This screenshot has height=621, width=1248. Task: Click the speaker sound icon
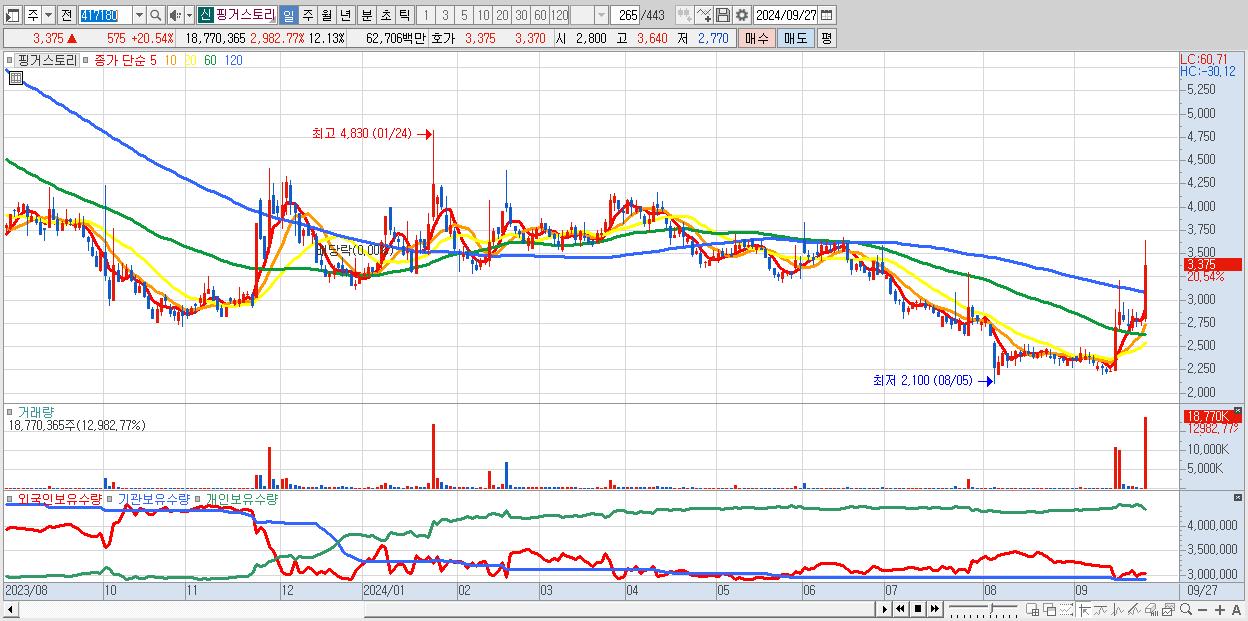tap(175, 15)
